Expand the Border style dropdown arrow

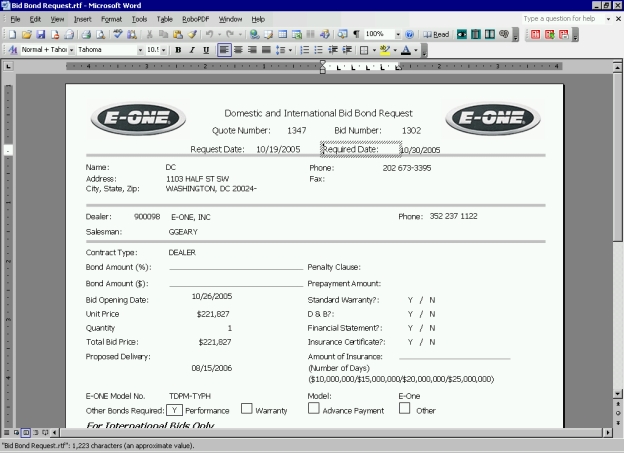pos(374,50)
